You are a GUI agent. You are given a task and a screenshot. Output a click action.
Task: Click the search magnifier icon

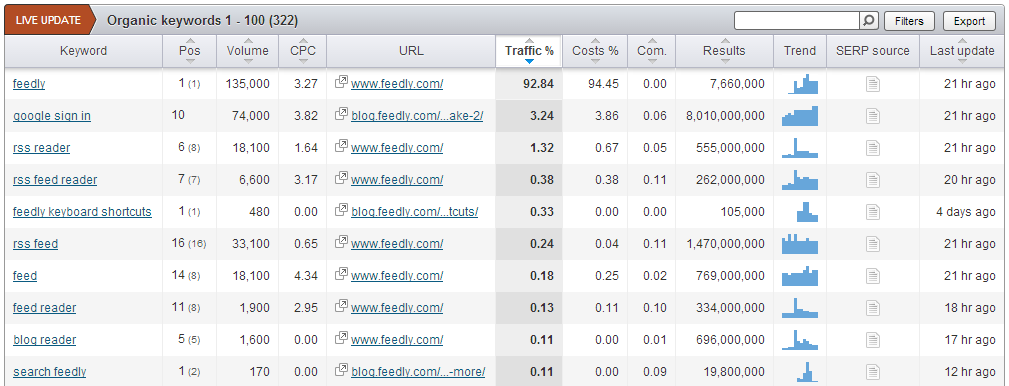[869, 21]
